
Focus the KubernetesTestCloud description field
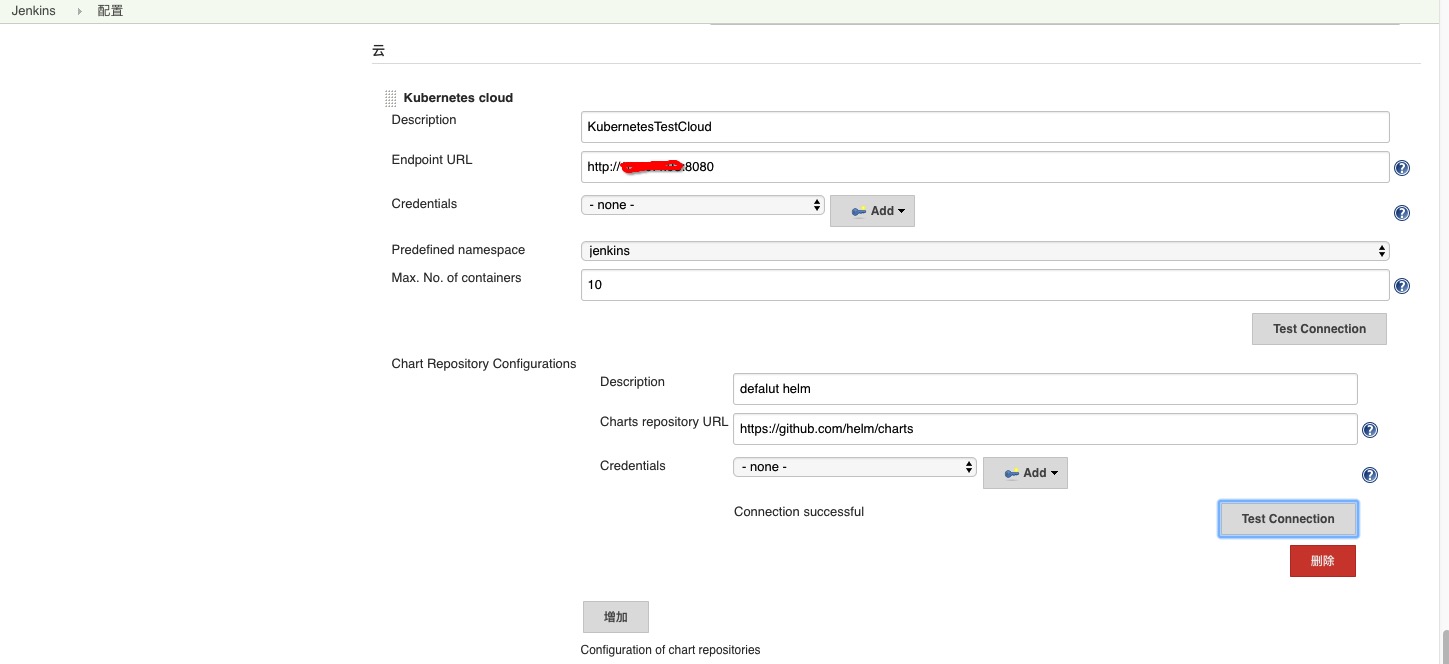985,127
